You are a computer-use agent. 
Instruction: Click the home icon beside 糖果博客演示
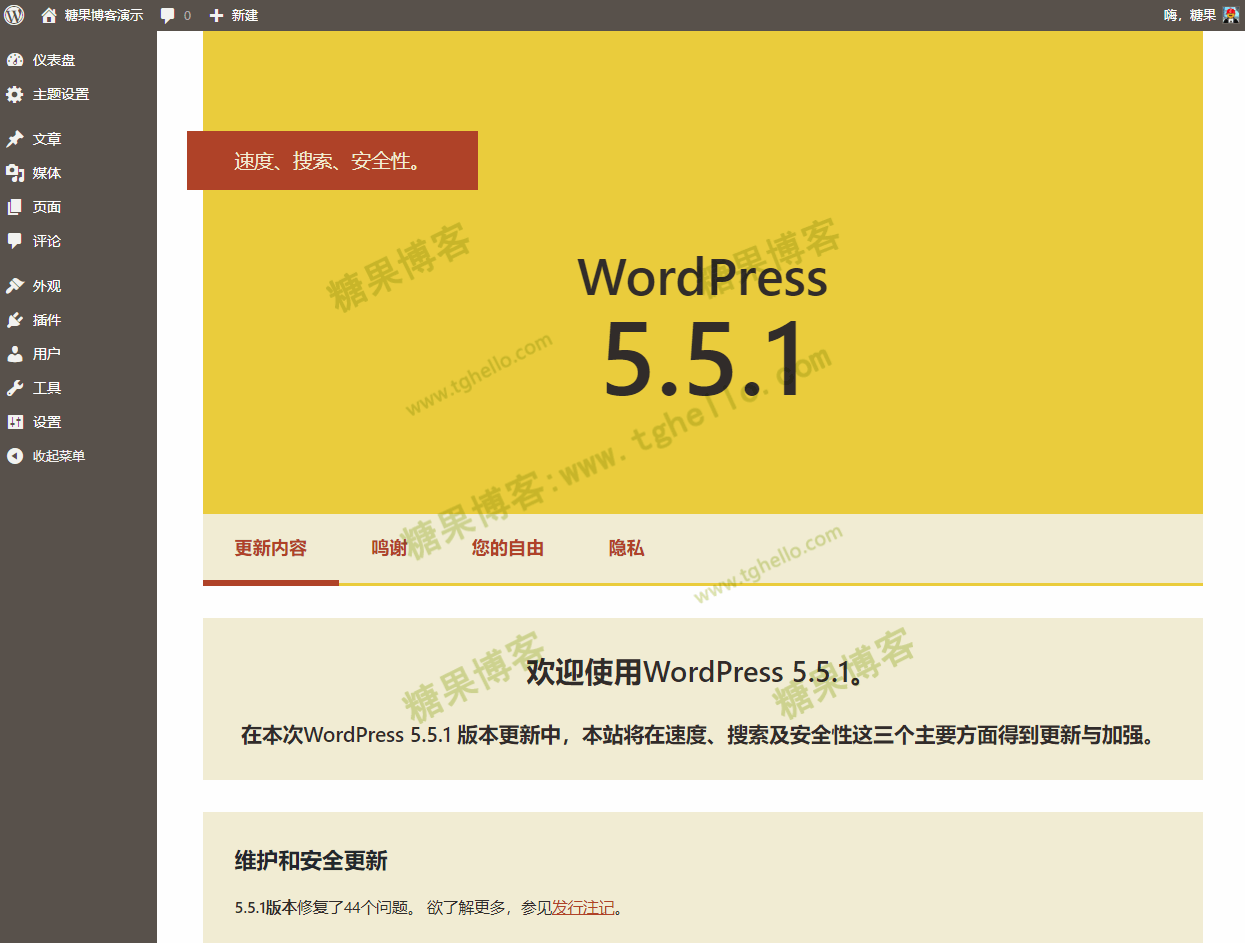[49, 15]
